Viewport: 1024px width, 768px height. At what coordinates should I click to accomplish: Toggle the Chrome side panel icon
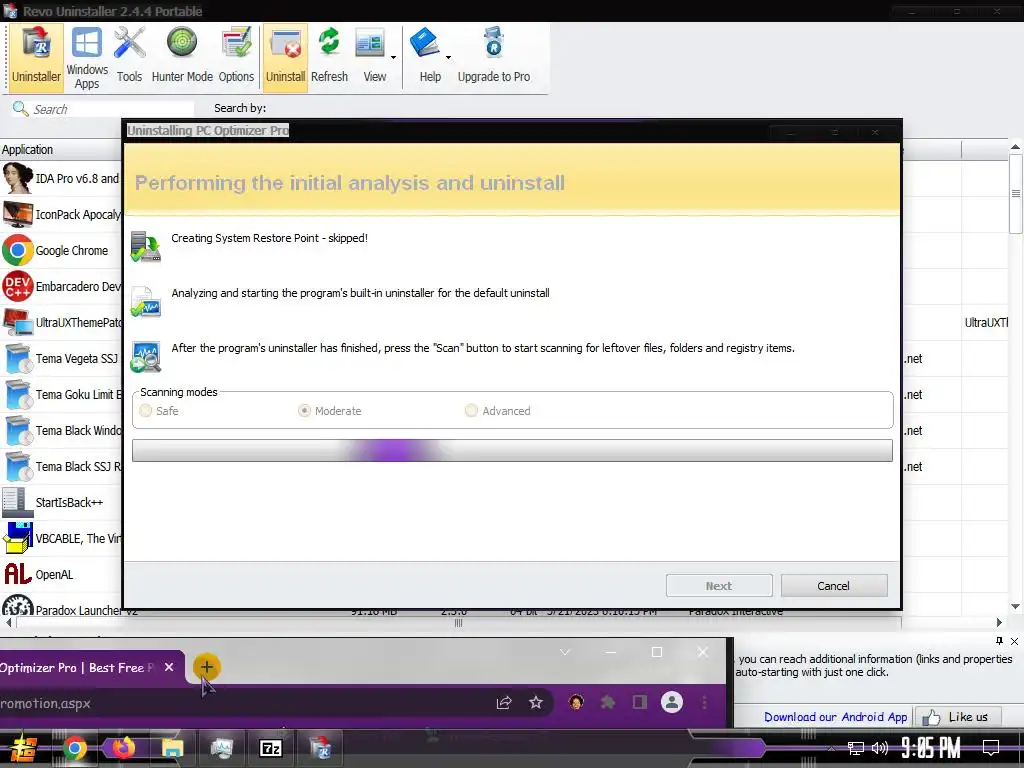[x=639, y=703]
